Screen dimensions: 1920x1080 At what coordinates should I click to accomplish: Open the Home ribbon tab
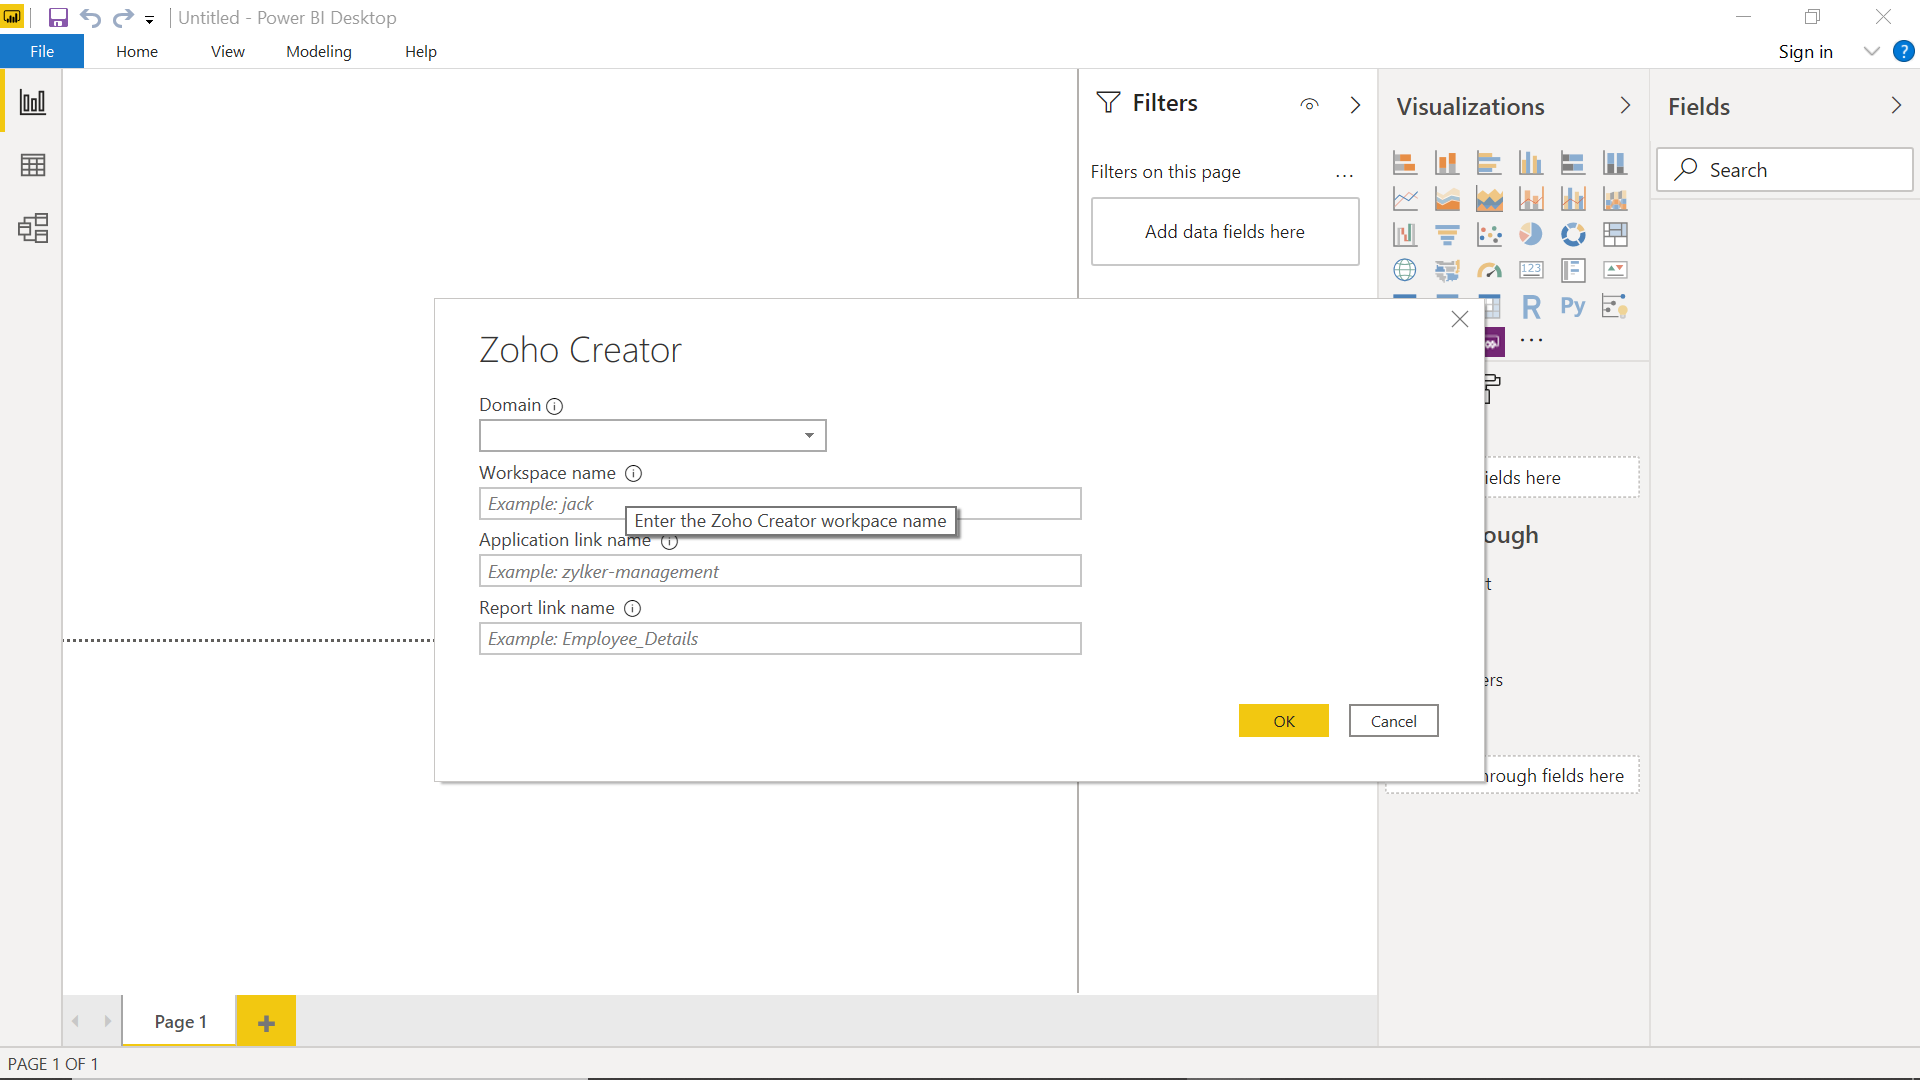point(137,52)
